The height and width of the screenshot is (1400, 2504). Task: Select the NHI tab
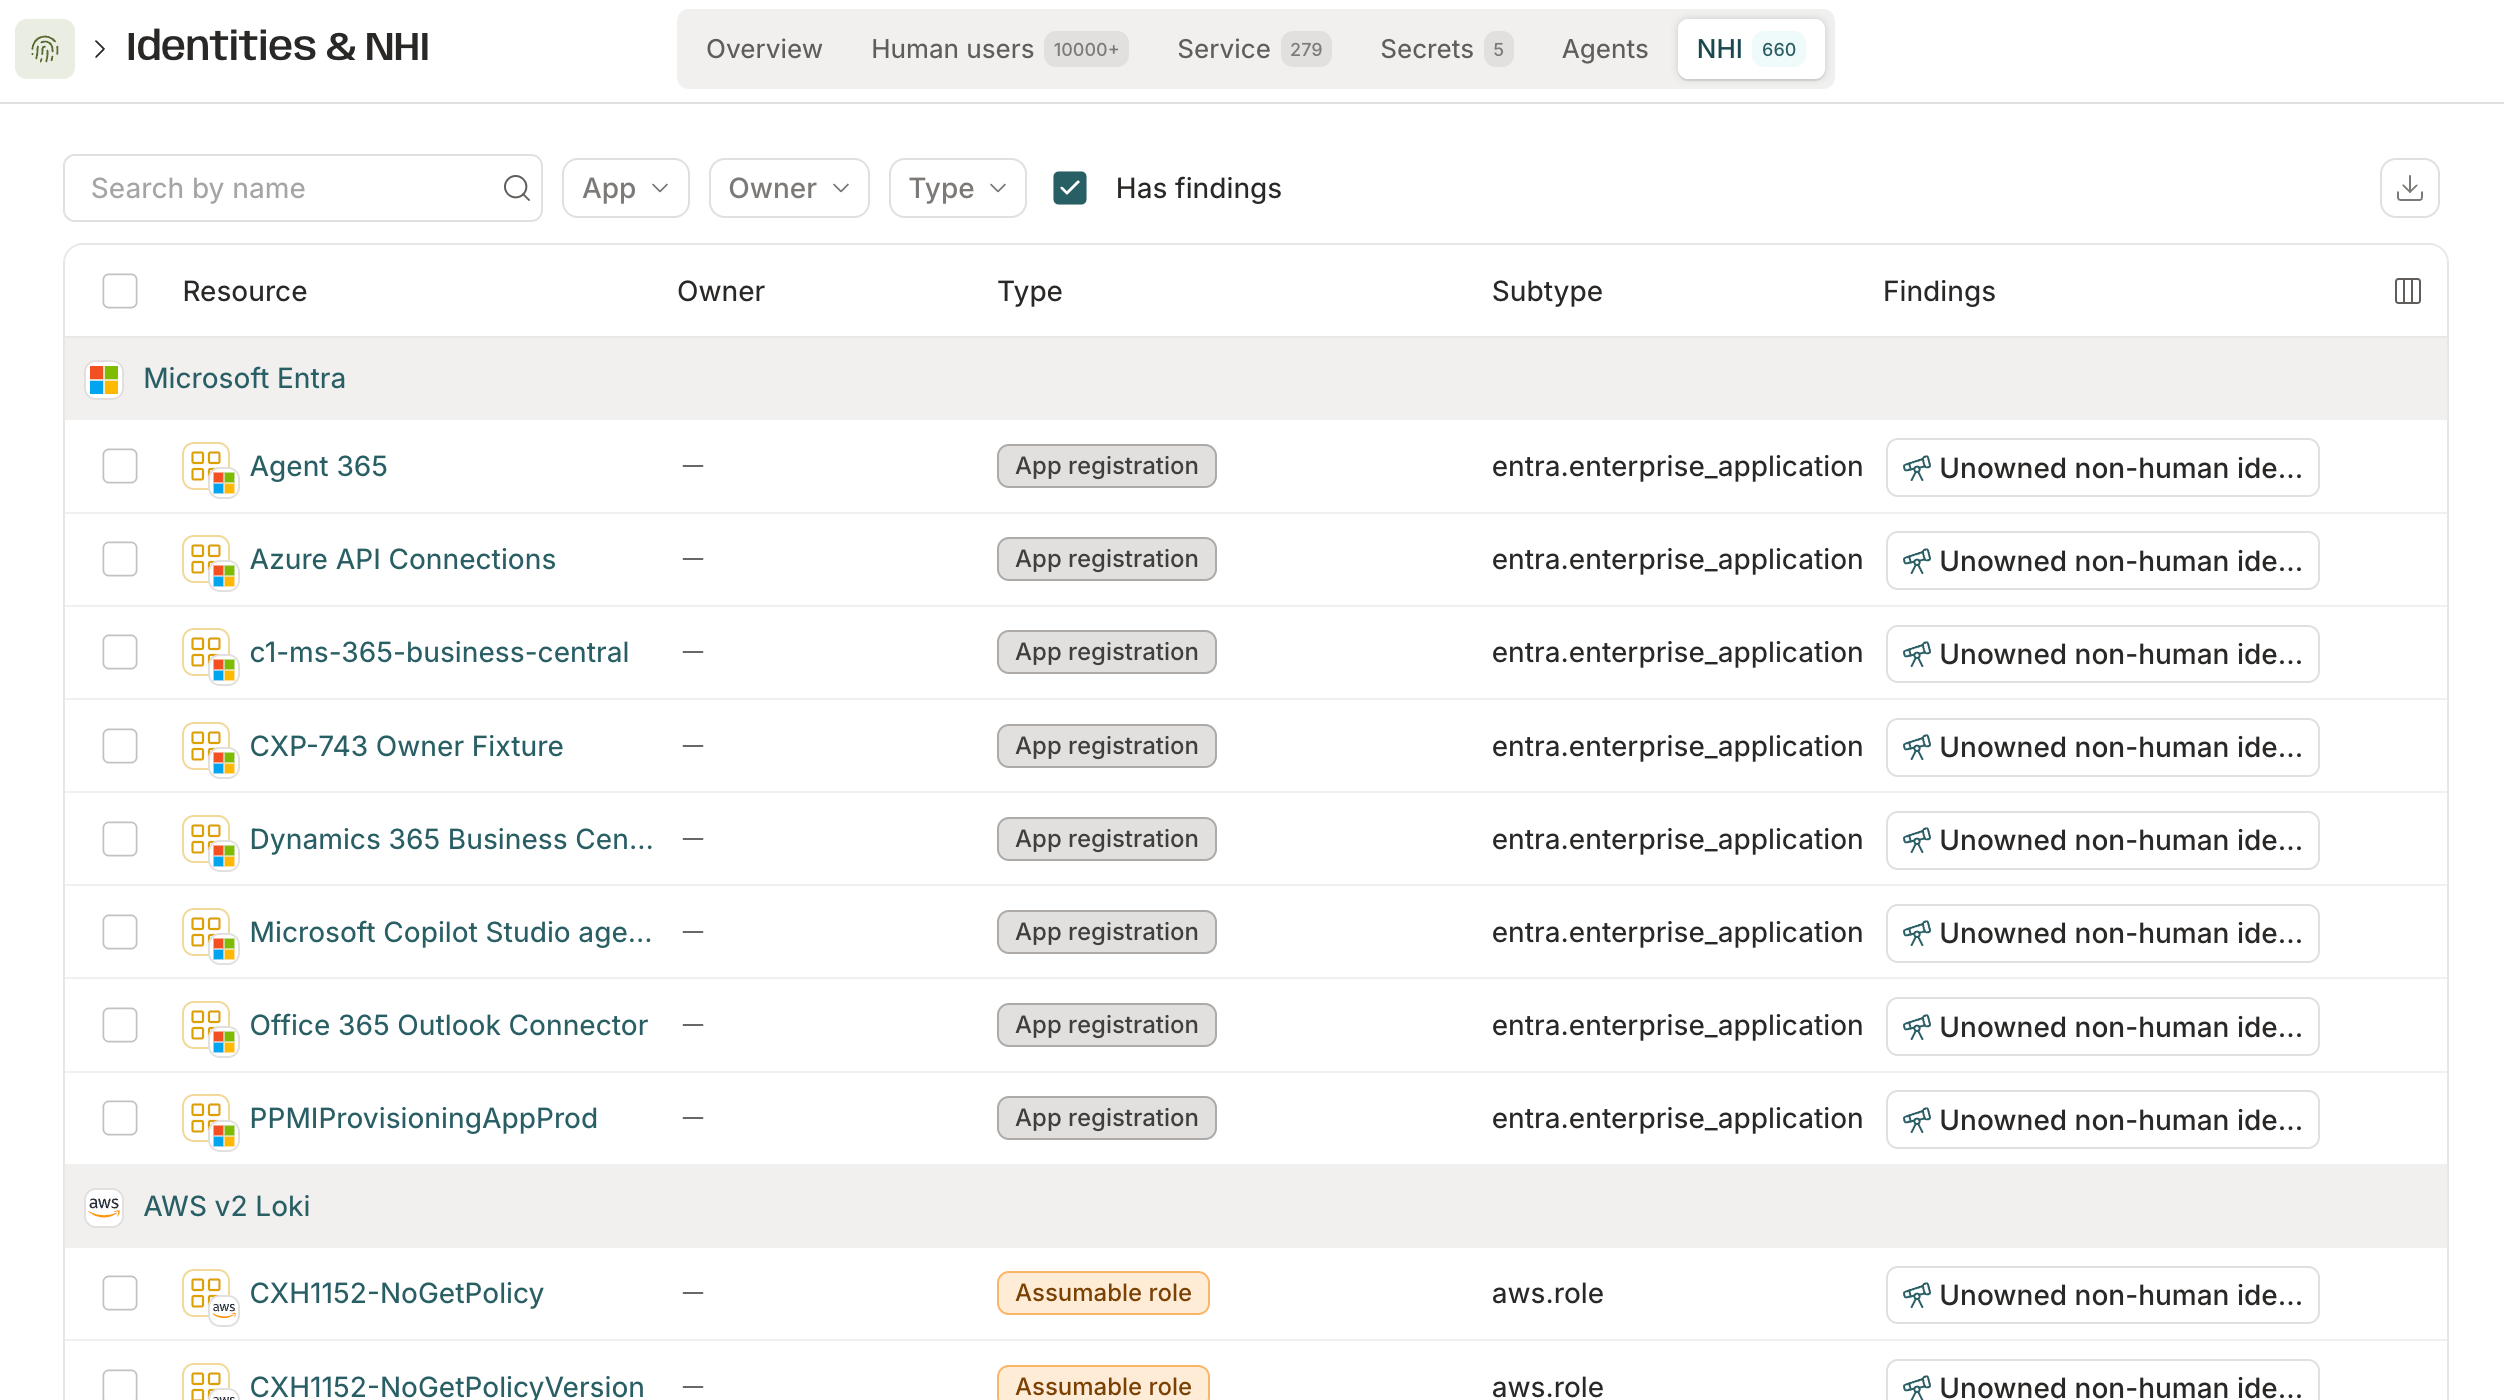(x=1750, y=49)
